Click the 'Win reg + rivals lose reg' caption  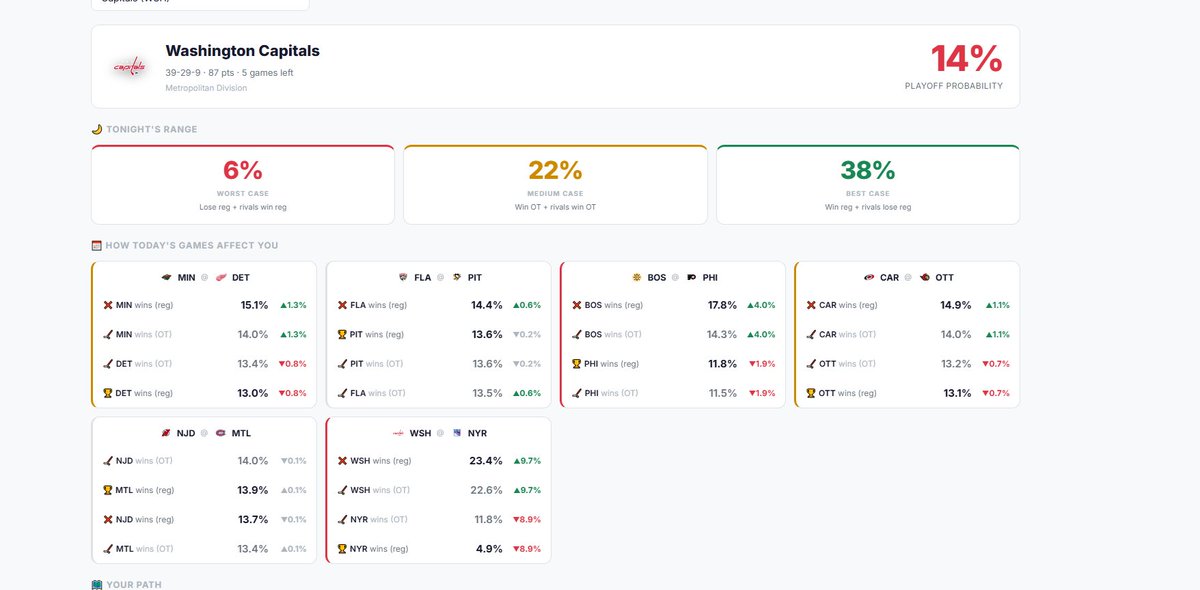click(x=868, y=207)
